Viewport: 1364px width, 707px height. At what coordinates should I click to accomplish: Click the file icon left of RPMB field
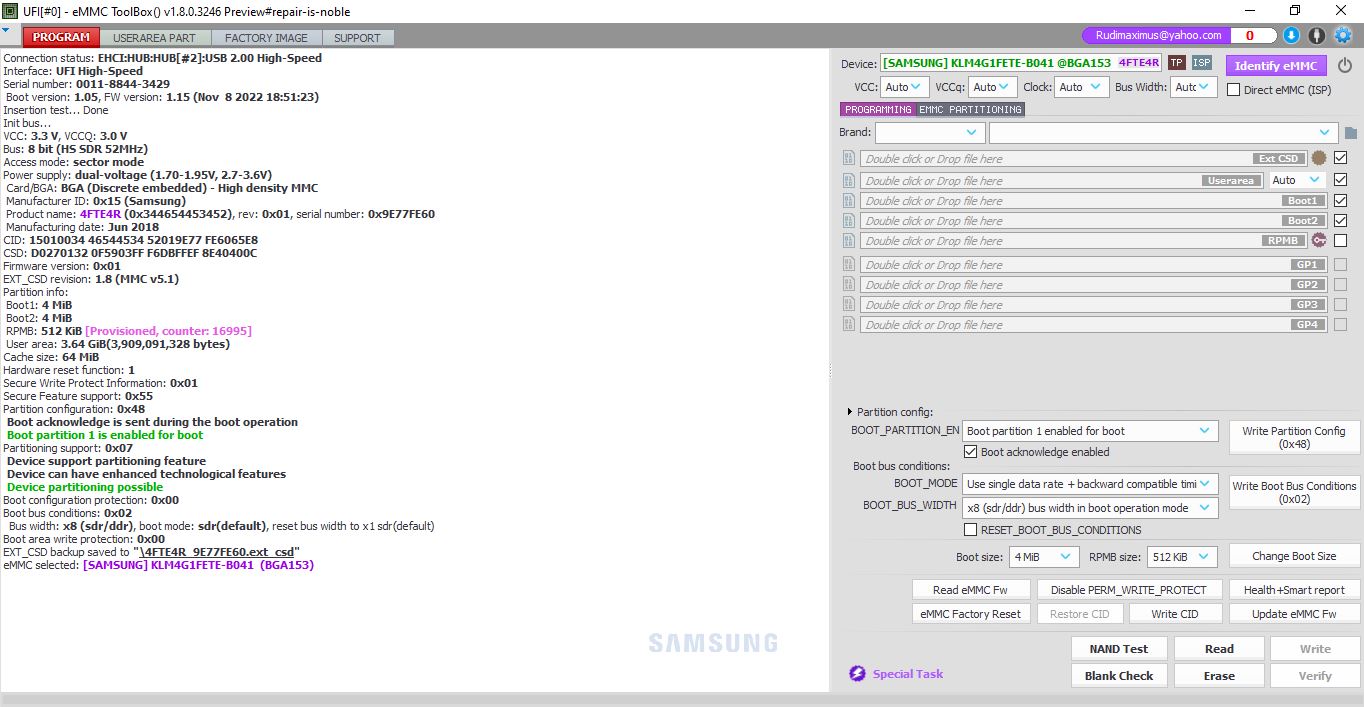(849, 240)
